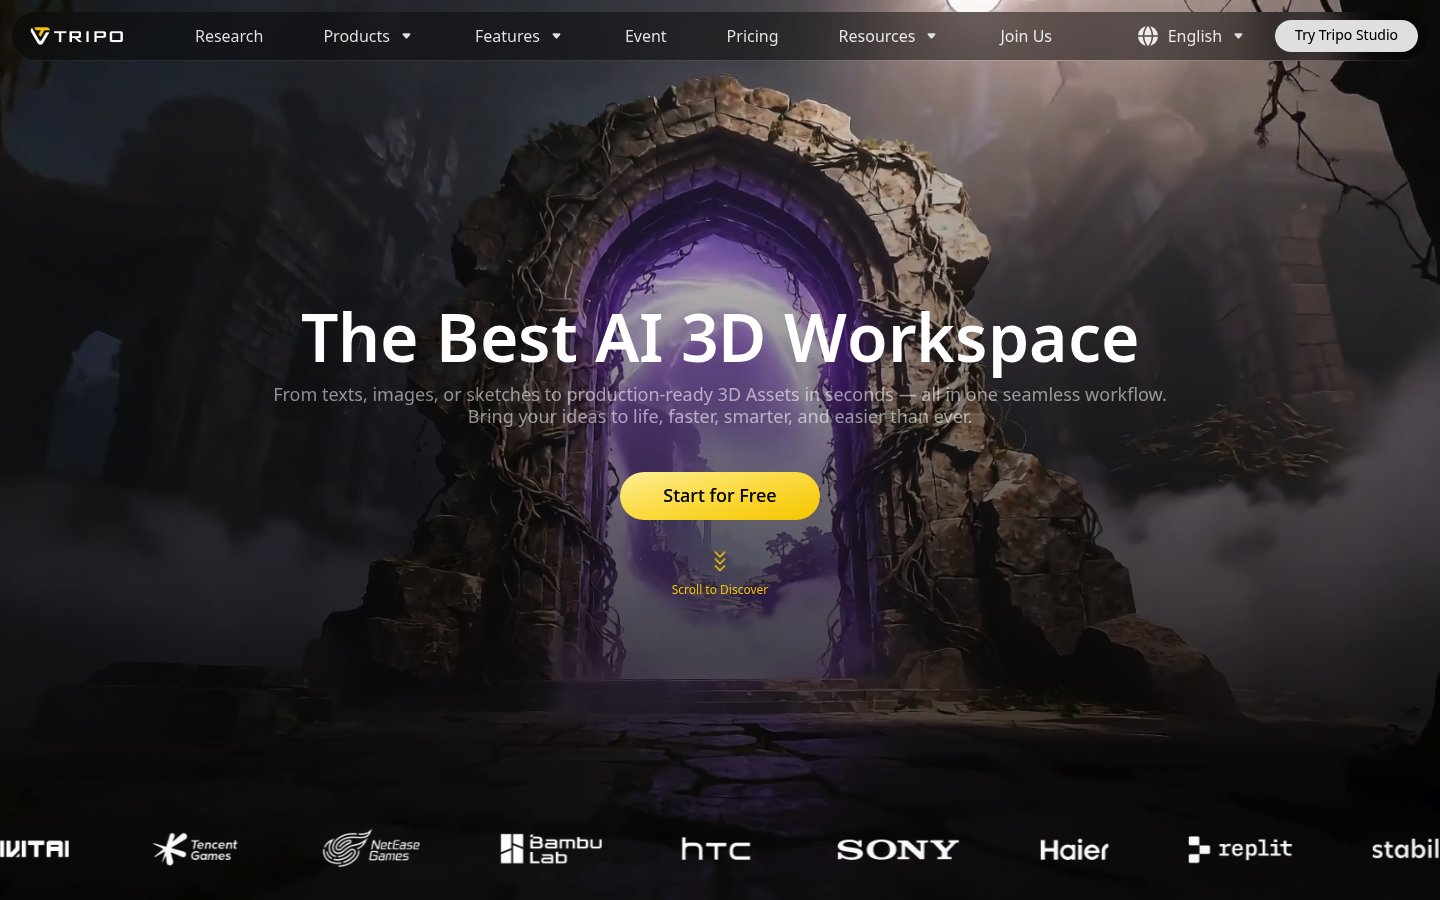
Task: Open the English language selector
Action: click(x=1194, y=36)
